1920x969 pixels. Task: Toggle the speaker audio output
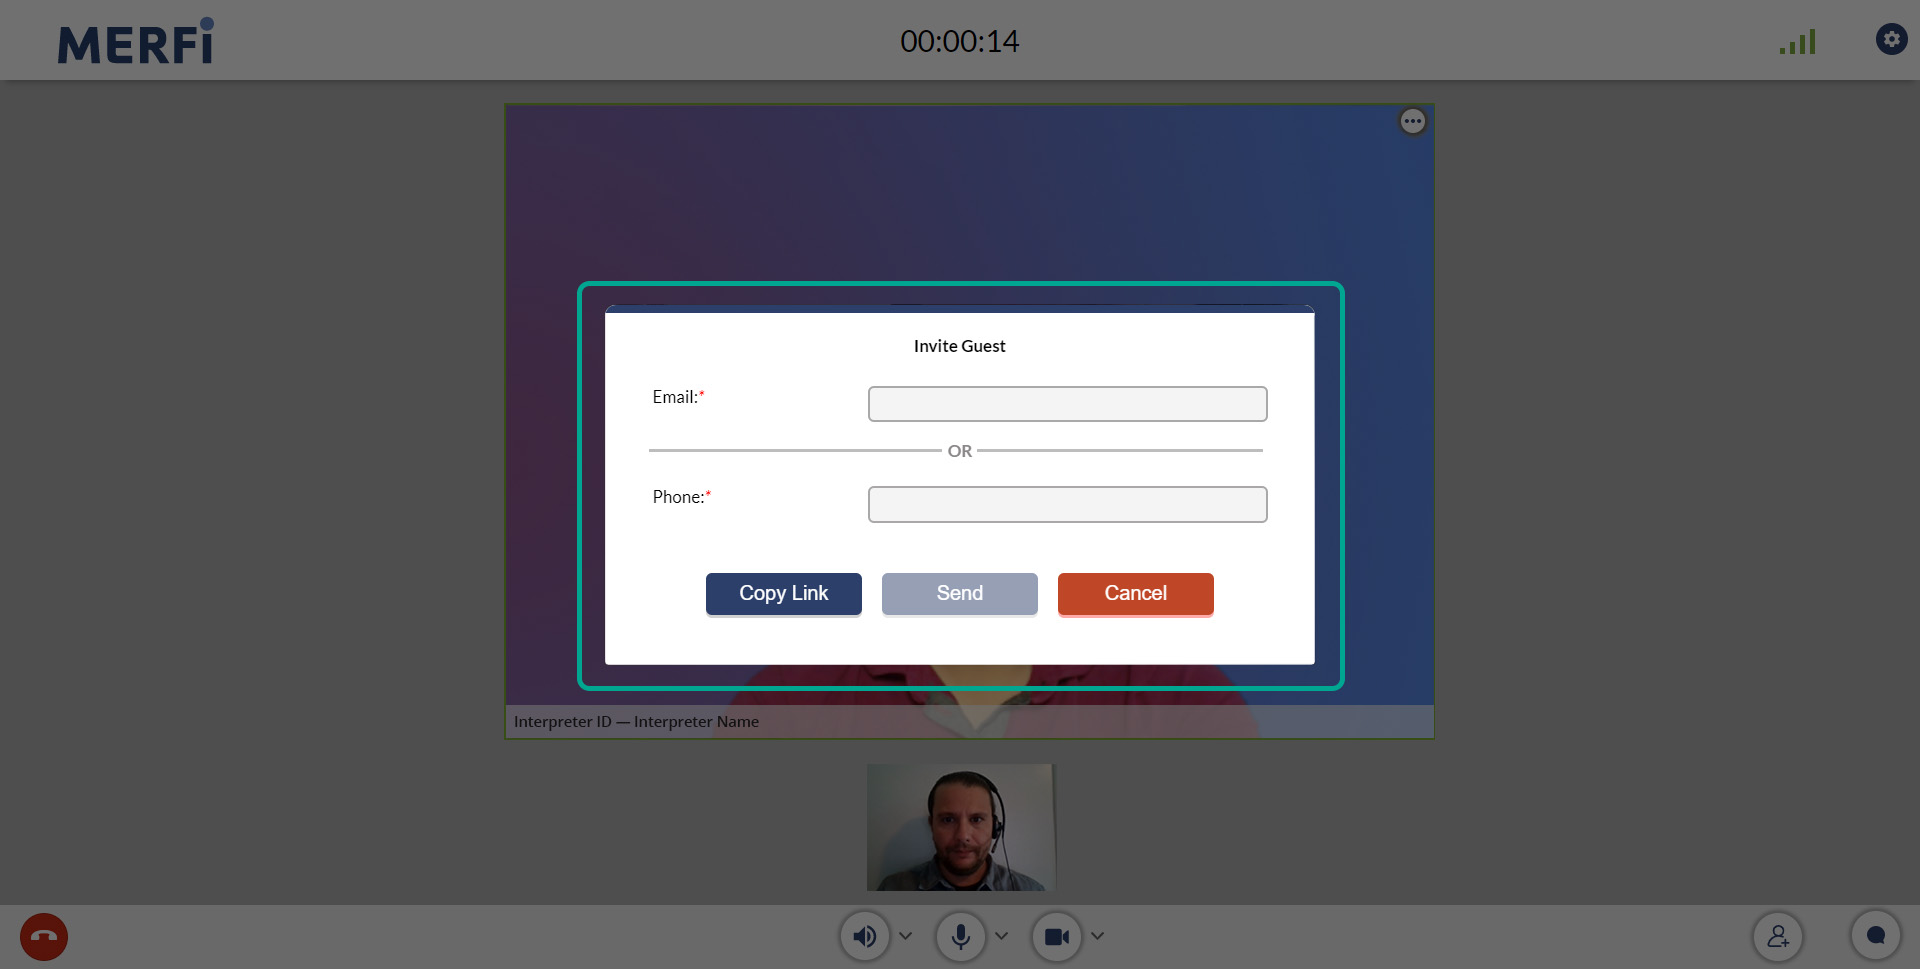point(864,937)
